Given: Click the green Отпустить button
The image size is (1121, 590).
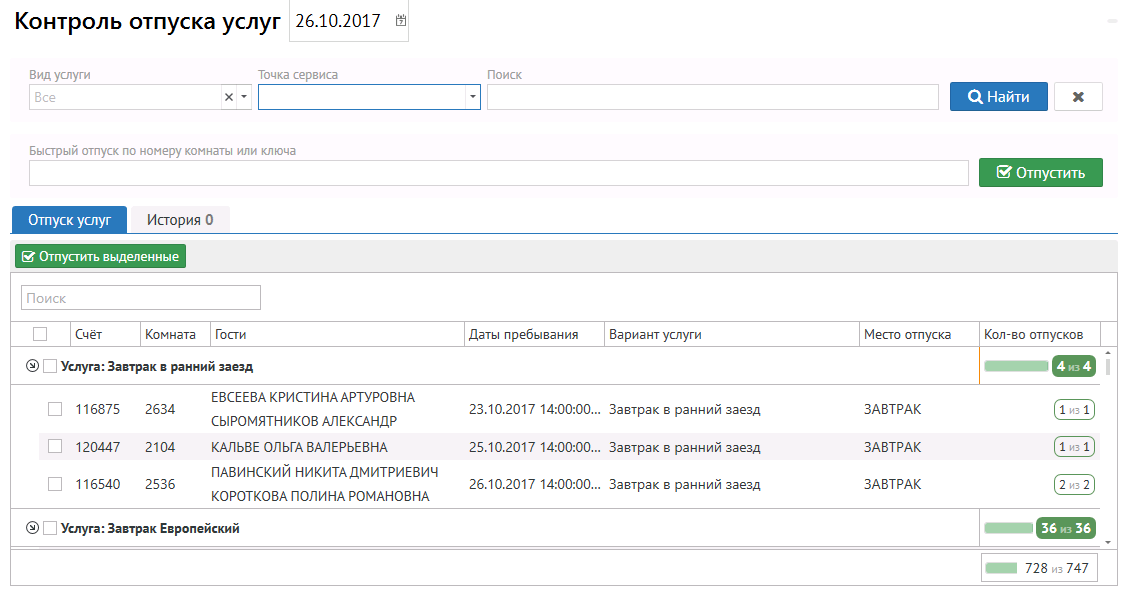Looking at the screenshot, I should pyautogui.click(x=1041, y=172).
